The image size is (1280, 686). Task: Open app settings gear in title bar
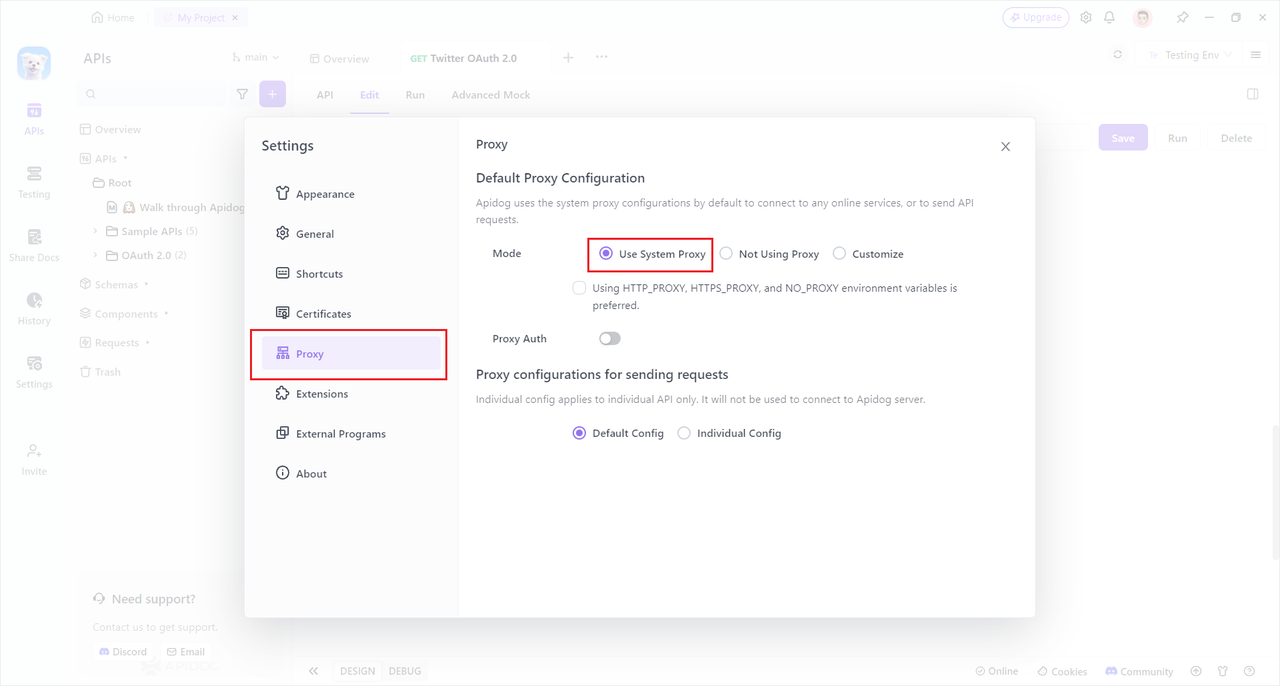pos(1086,18)
